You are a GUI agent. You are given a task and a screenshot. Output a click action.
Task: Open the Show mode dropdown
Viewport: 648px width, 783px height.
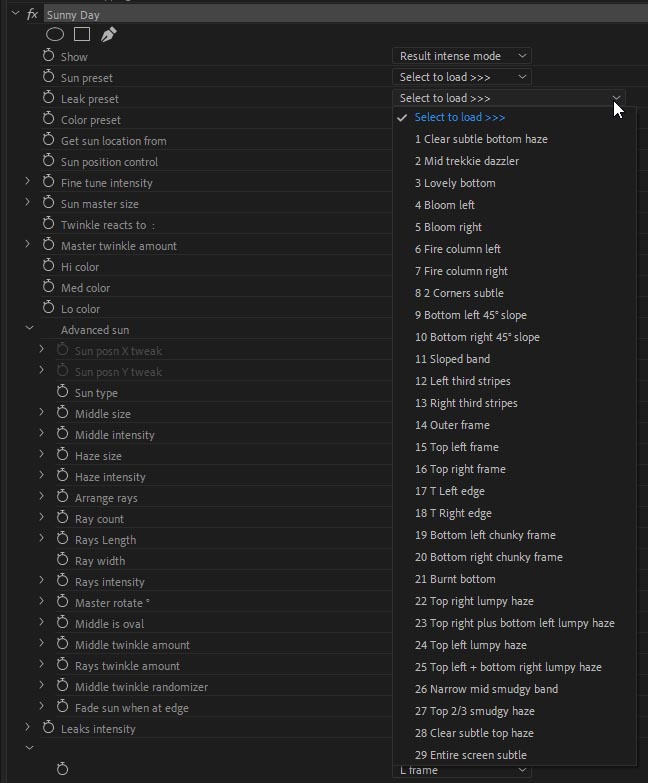463,56
